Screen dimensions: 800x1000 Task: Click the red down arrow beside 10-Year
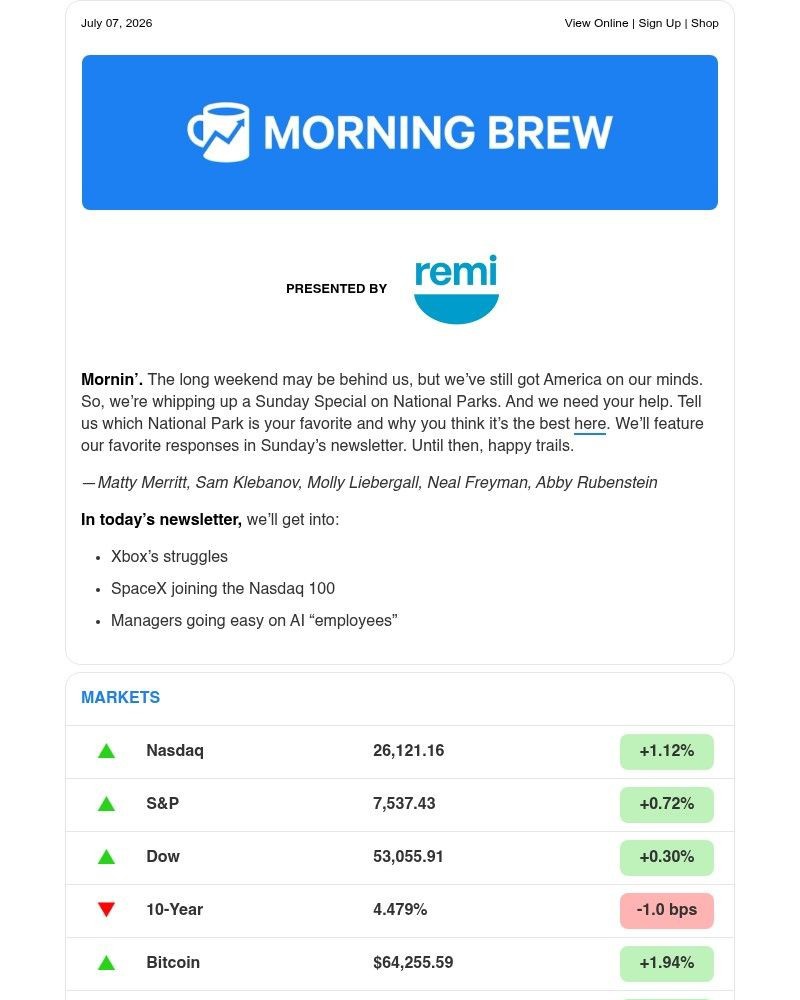(107, 909)
